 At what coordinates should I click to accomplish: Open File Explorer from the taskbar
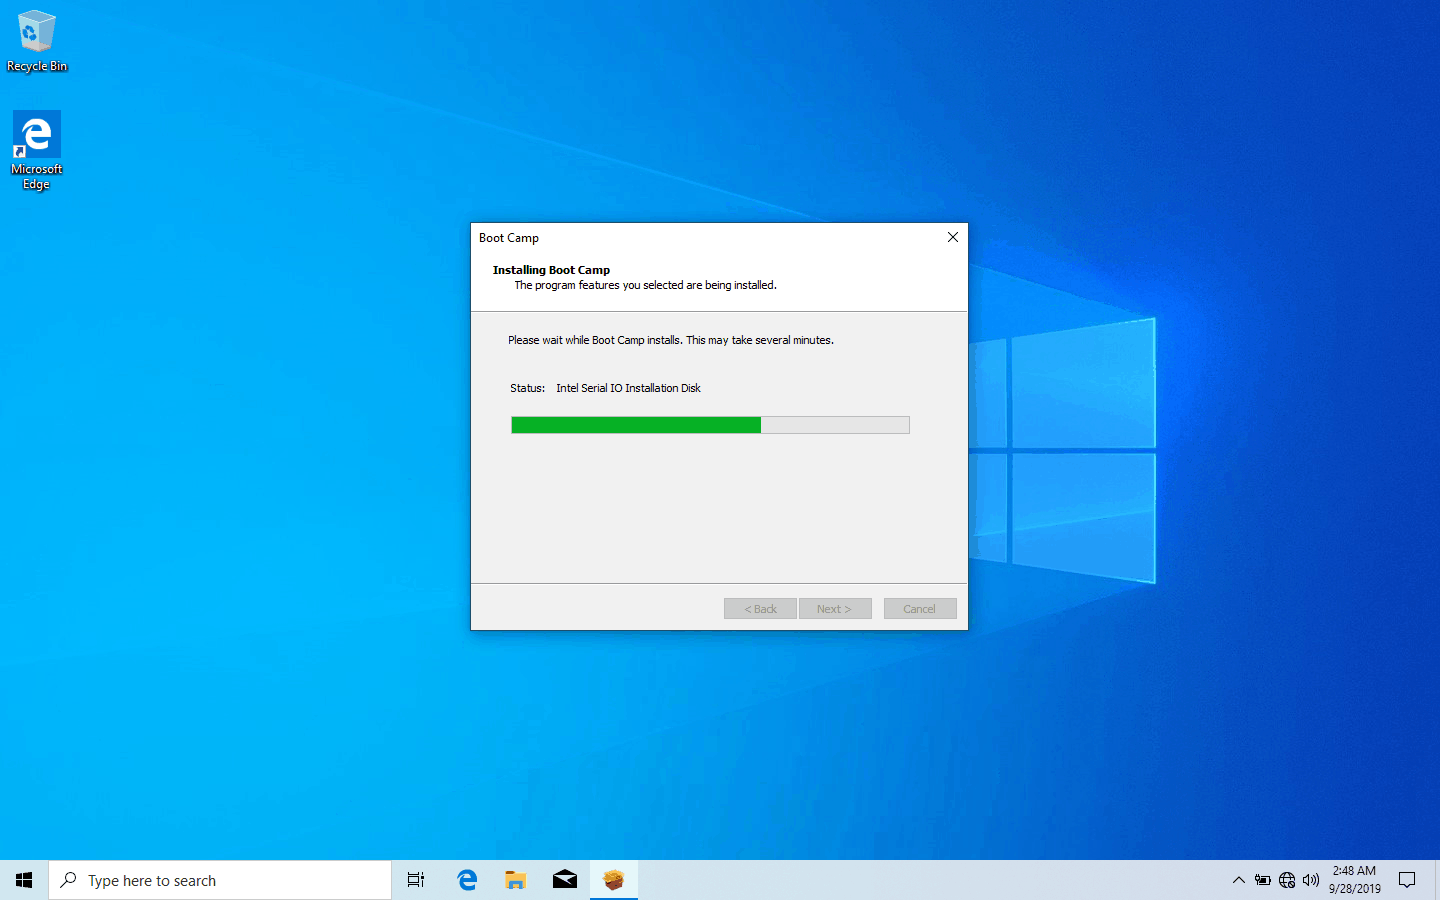pos(515,880)
